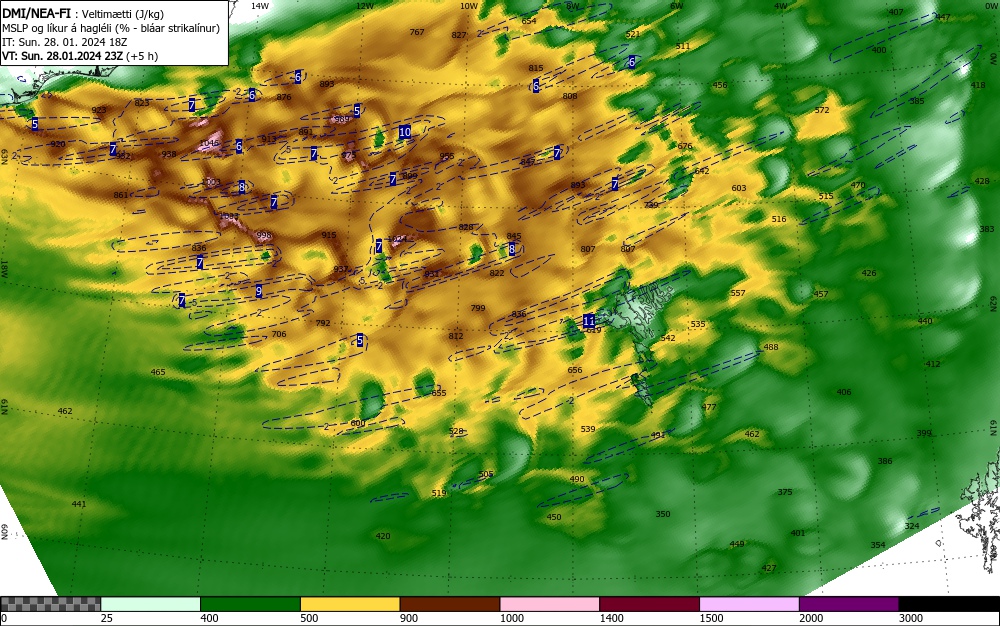Click the 557 map value

[738, 293]
